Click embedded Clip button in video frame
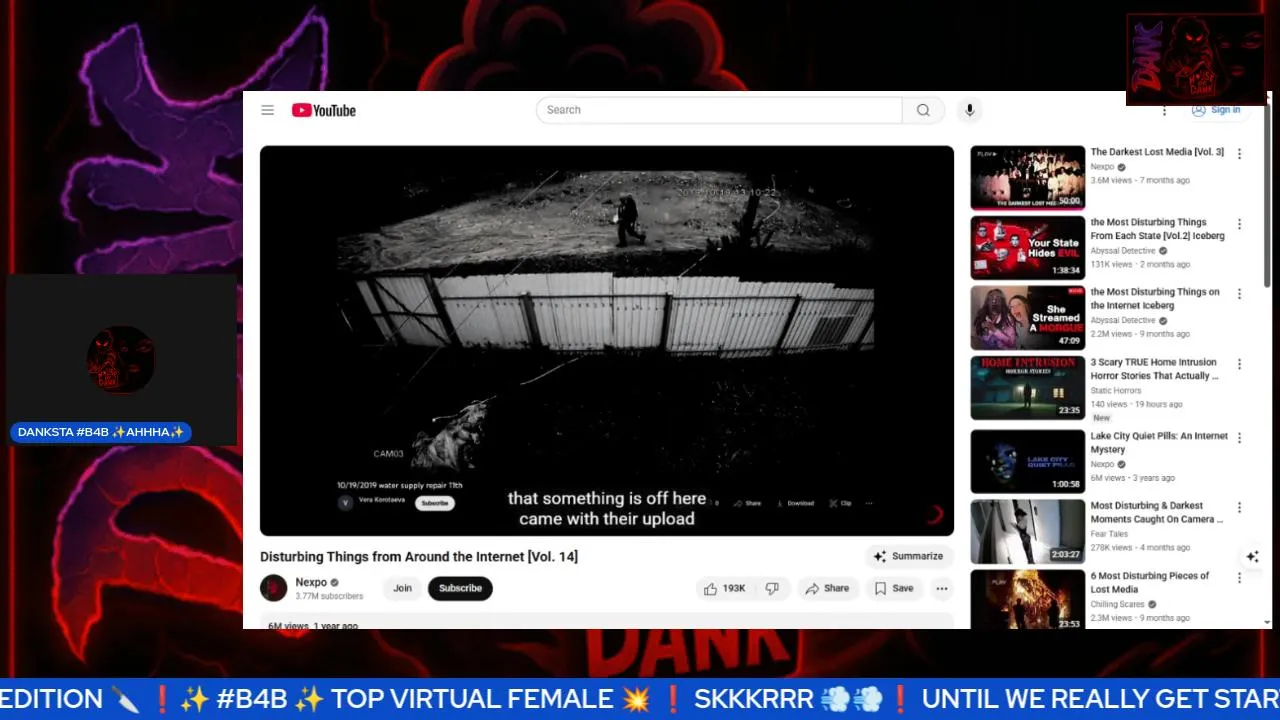The width and height of the screenshot is (1280, 720). tap(841, 503)
